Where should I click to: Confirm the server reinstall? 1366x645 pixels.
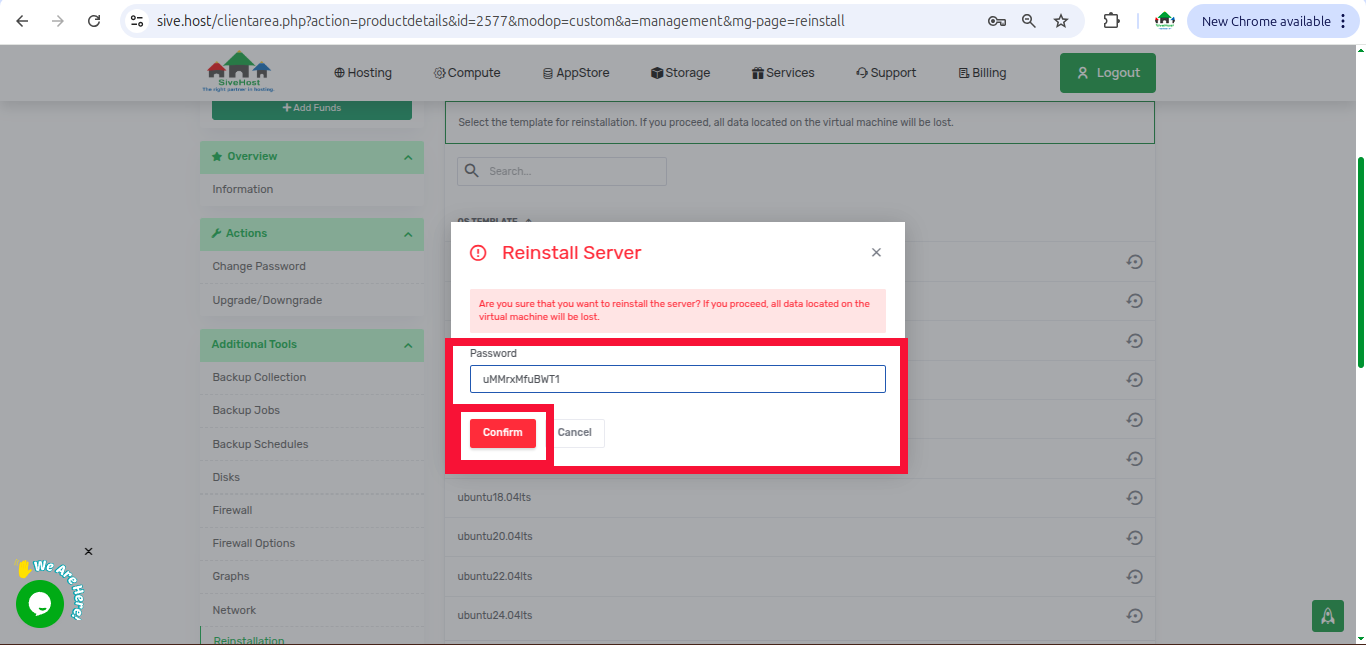click(x=503, y=433)
